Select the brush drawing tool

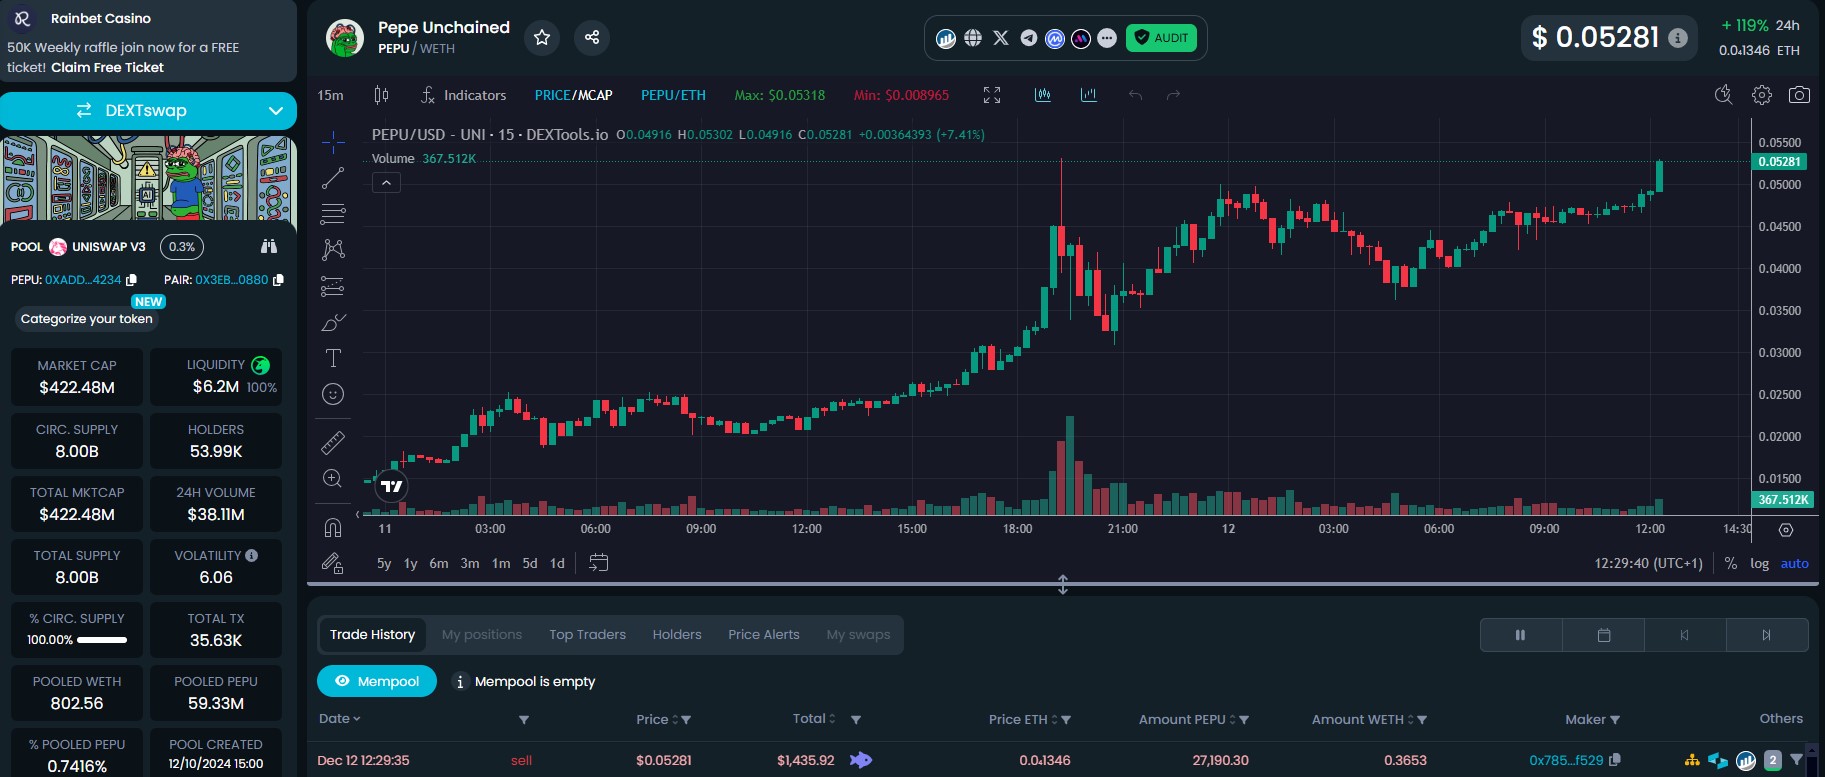coord(333,322)
